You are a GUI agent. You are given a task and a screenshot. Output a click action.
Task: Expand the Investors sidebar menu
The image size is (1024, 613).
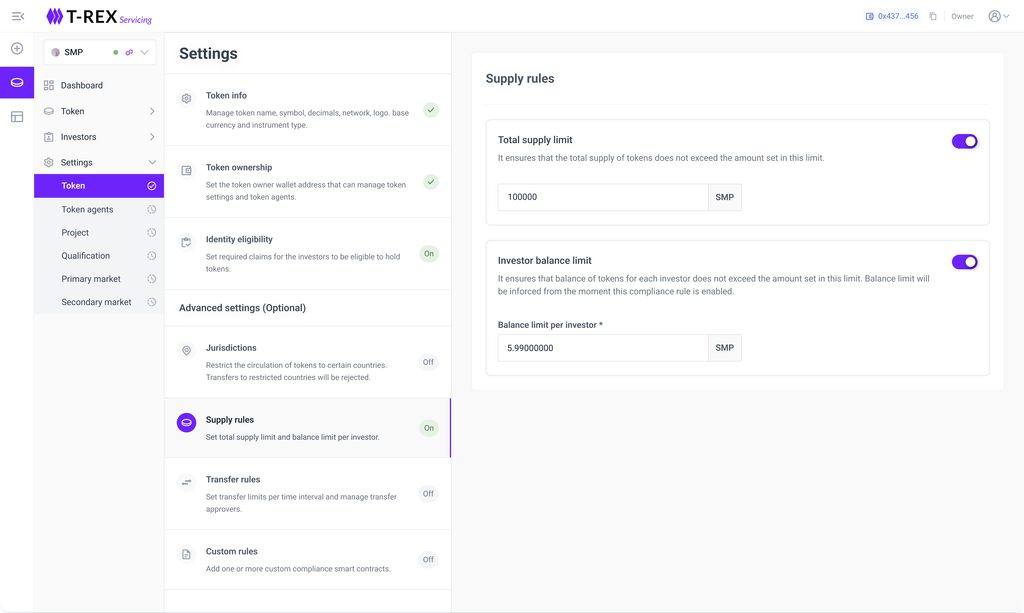[152, 137]
